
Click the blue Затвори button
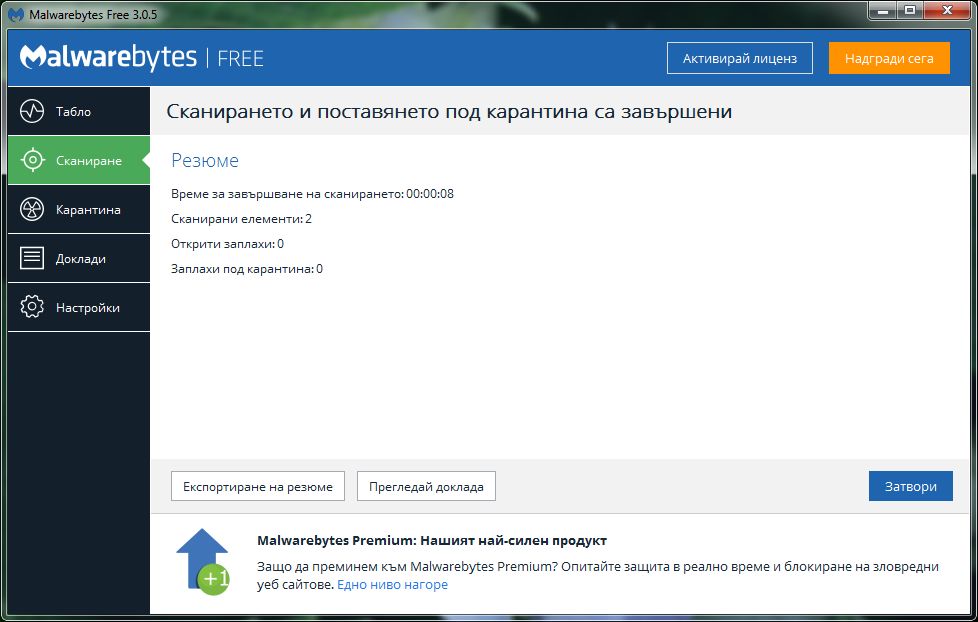[x=911, y=486]
